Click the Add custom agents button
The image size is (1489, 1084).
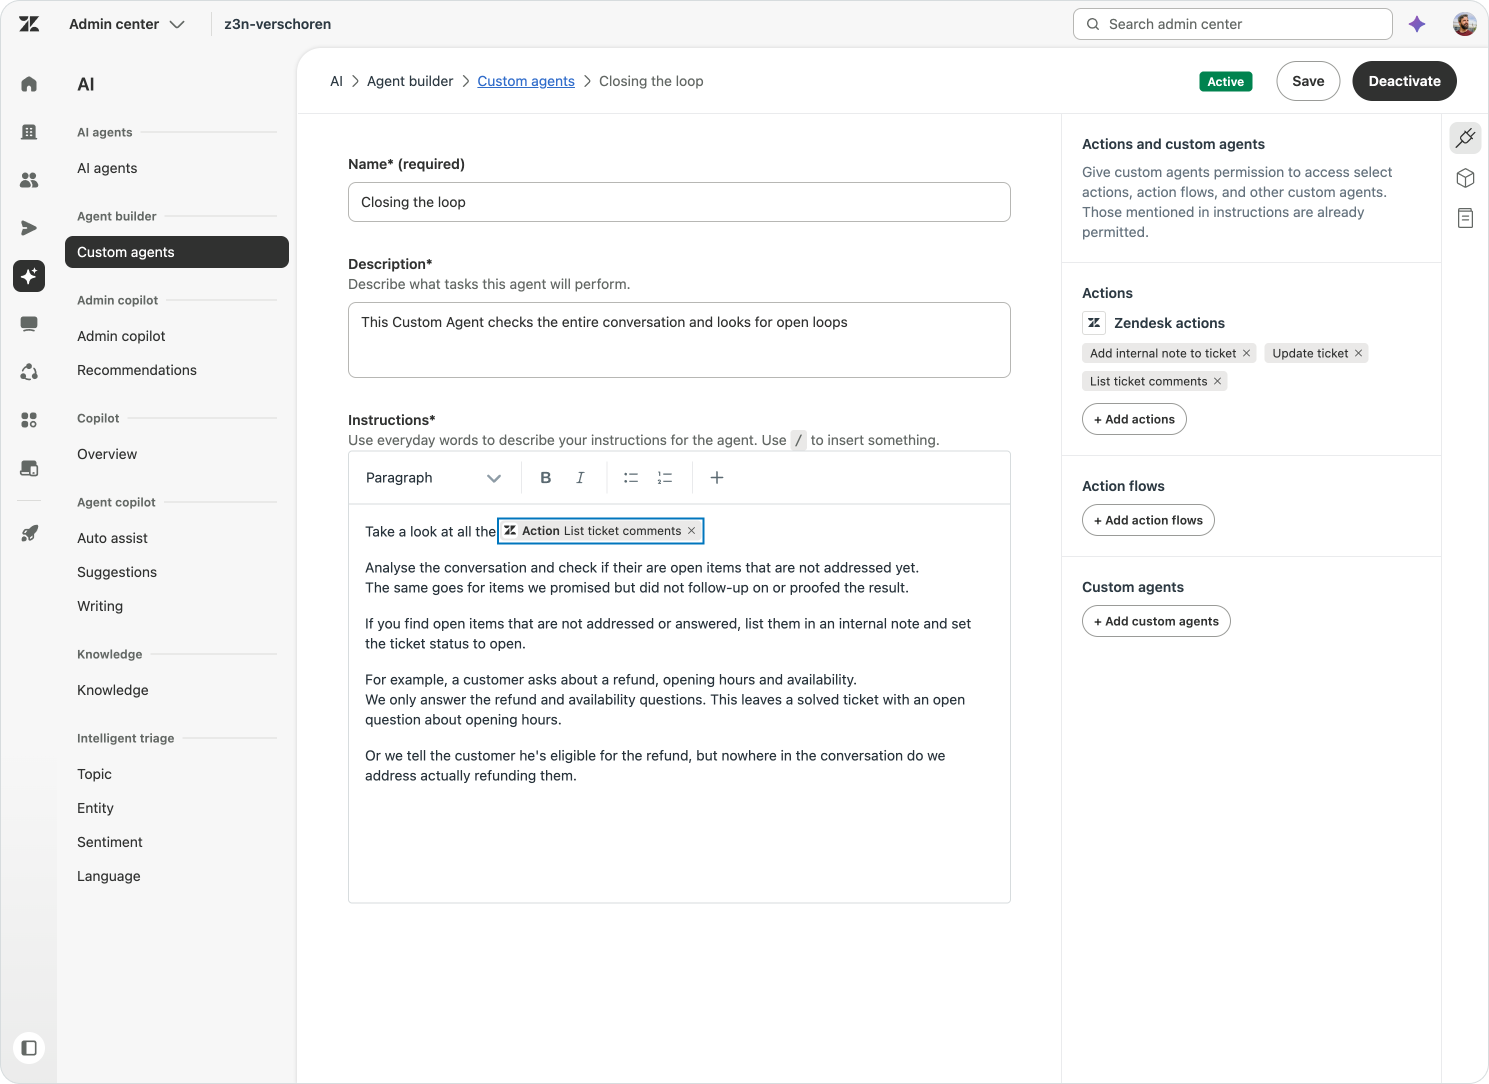click(x=1156, y=621)
